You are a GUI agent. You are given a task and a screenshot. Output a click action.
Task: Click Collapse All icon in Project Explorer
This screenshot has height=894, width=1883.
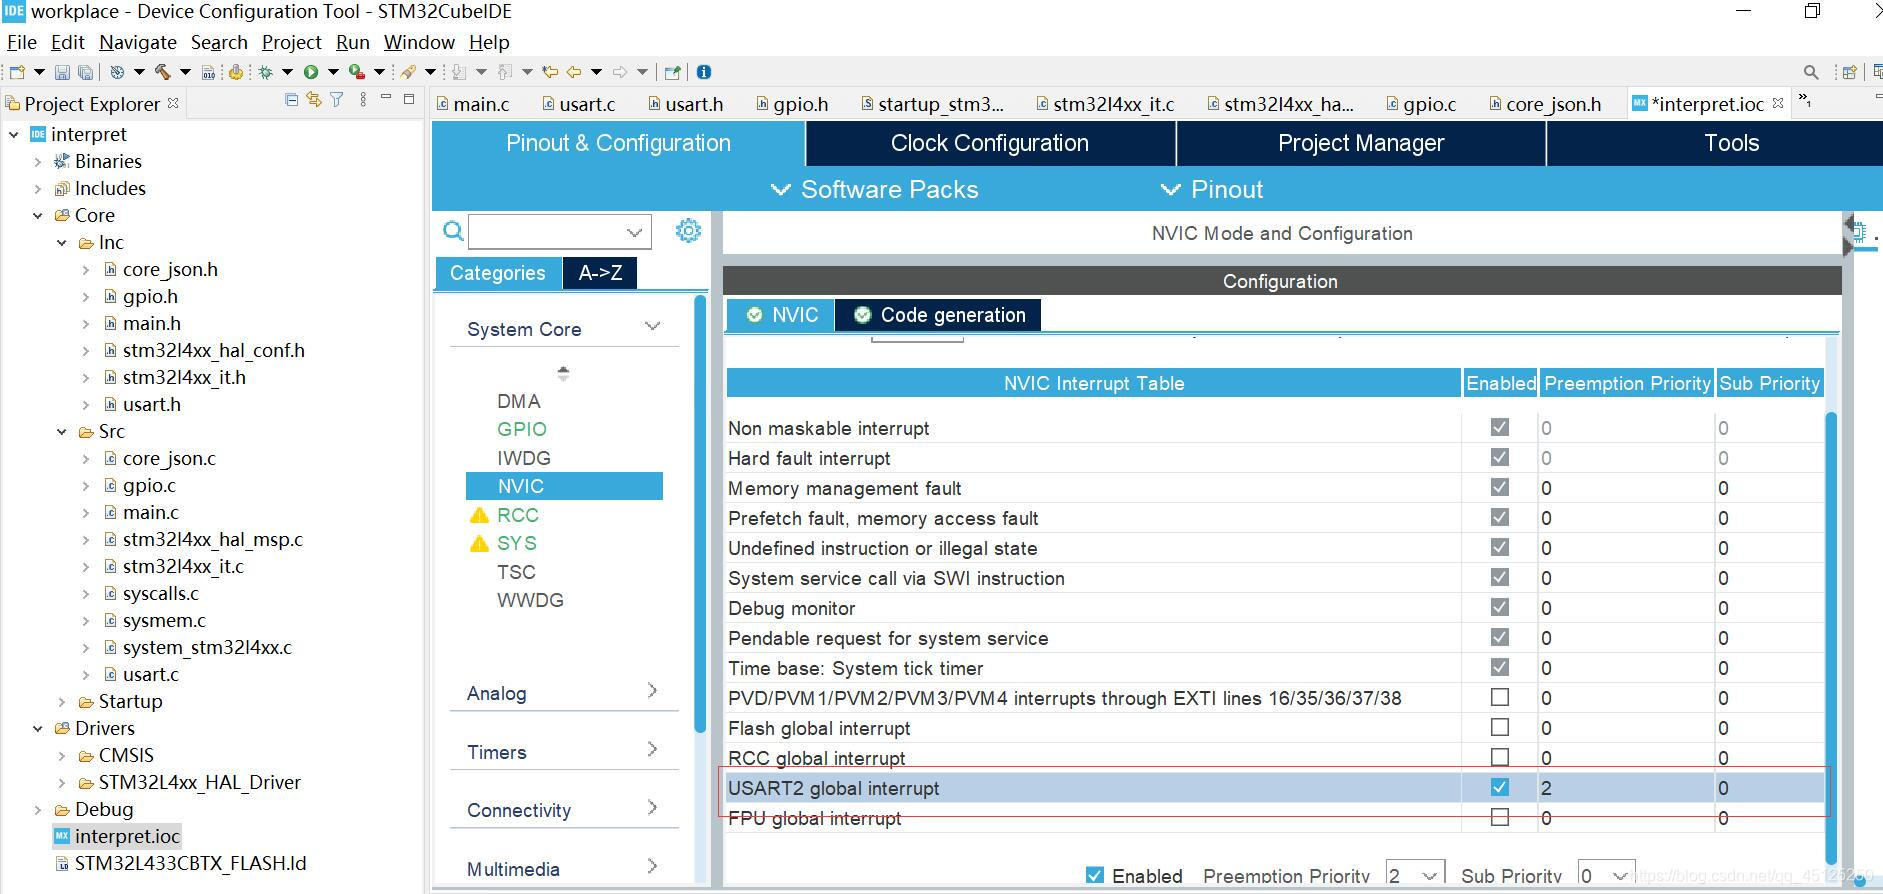coord(291,100)
